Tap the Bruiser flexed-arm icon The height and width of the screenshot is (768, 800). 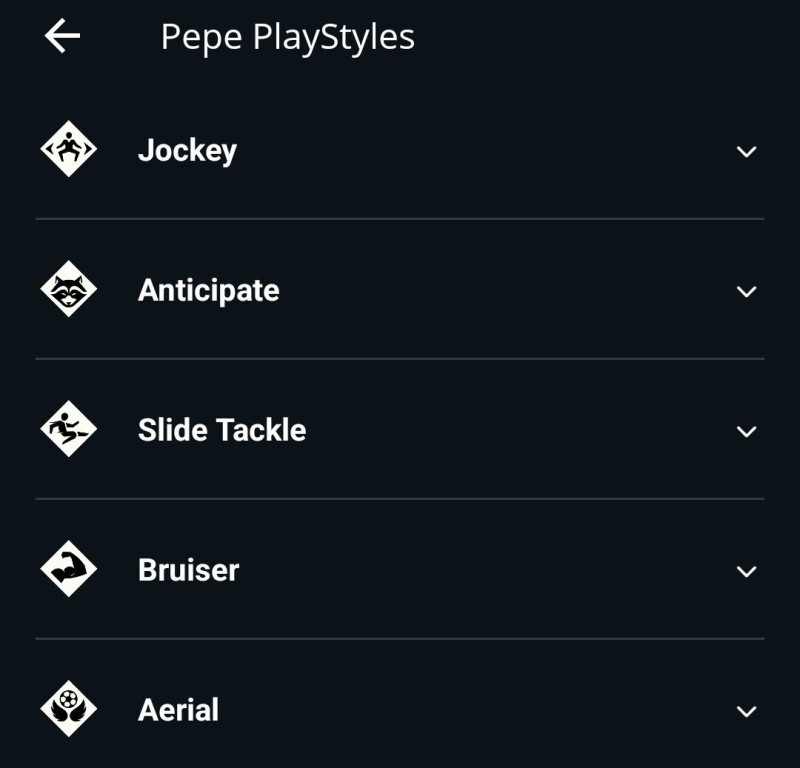click(x=68, y=570)
